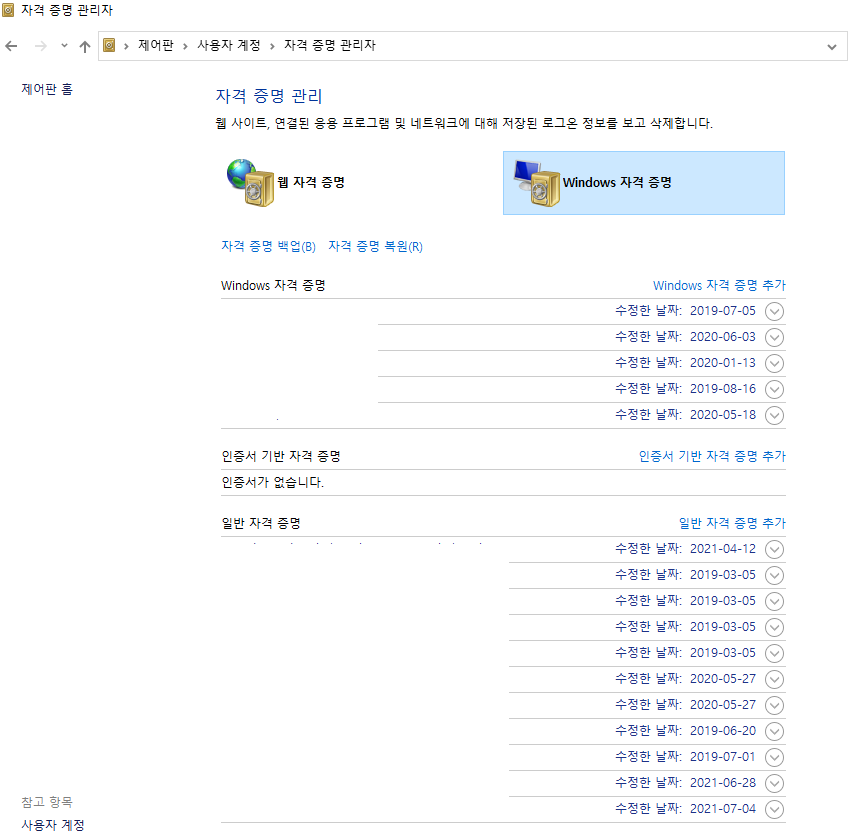Go forward with the right arrow button
This screenshot has width=848, height=833.
point(41,47)
